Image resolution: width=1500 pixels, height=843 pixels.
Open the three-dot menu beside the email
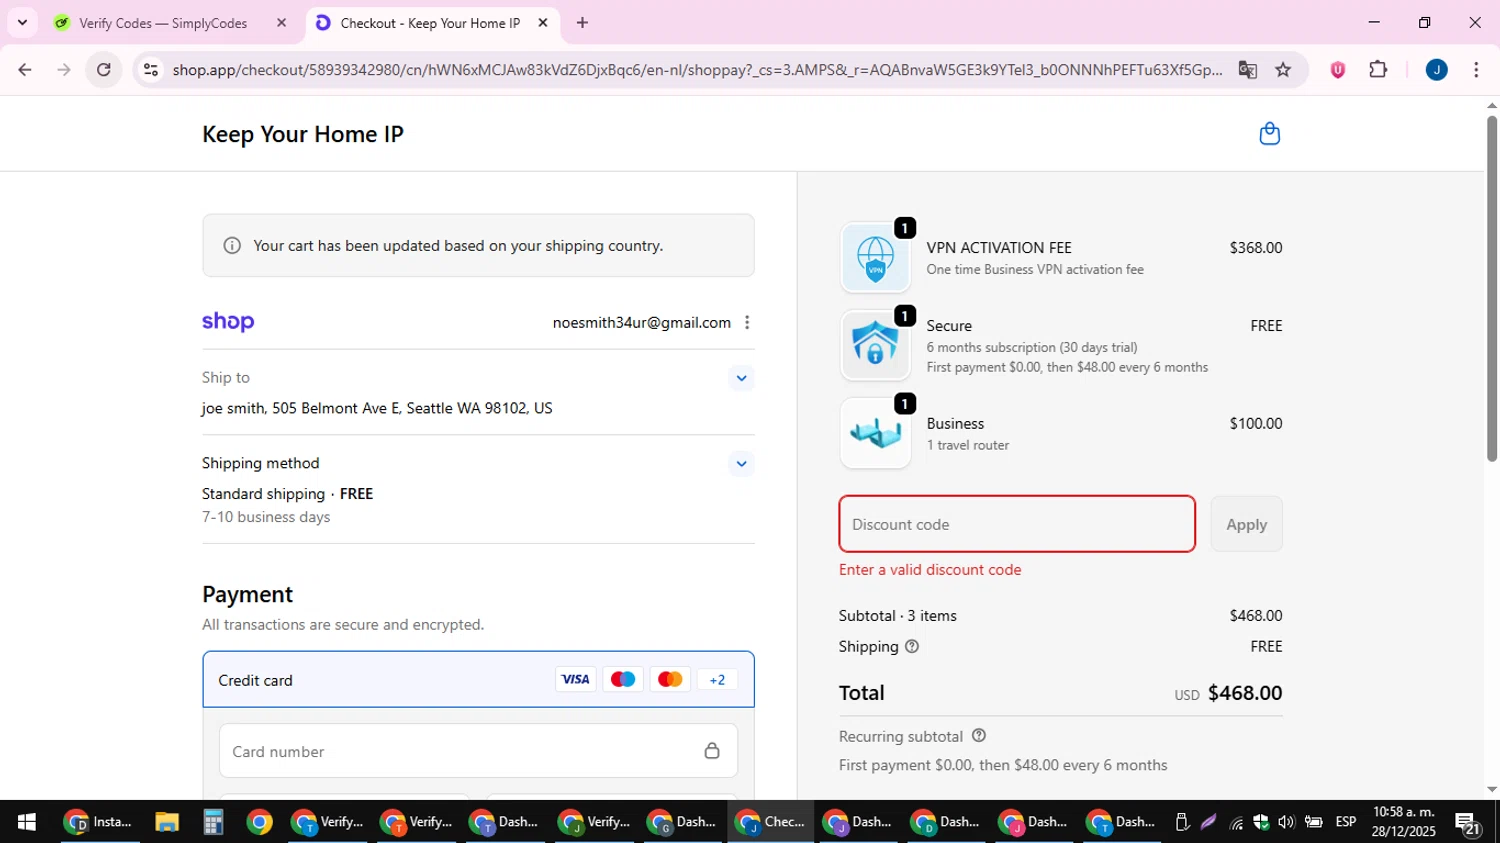tap(747, 322)
